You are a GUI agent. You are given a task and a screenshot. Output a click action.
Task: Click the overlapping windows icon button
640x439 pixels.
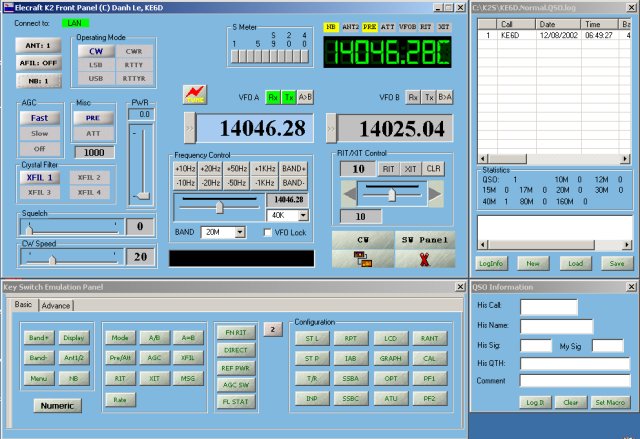pos(362,259)
